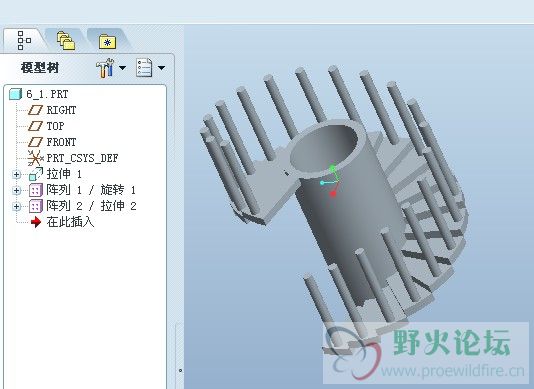Click the 阵列 2 pattern feature icon

tap(35, 206)
